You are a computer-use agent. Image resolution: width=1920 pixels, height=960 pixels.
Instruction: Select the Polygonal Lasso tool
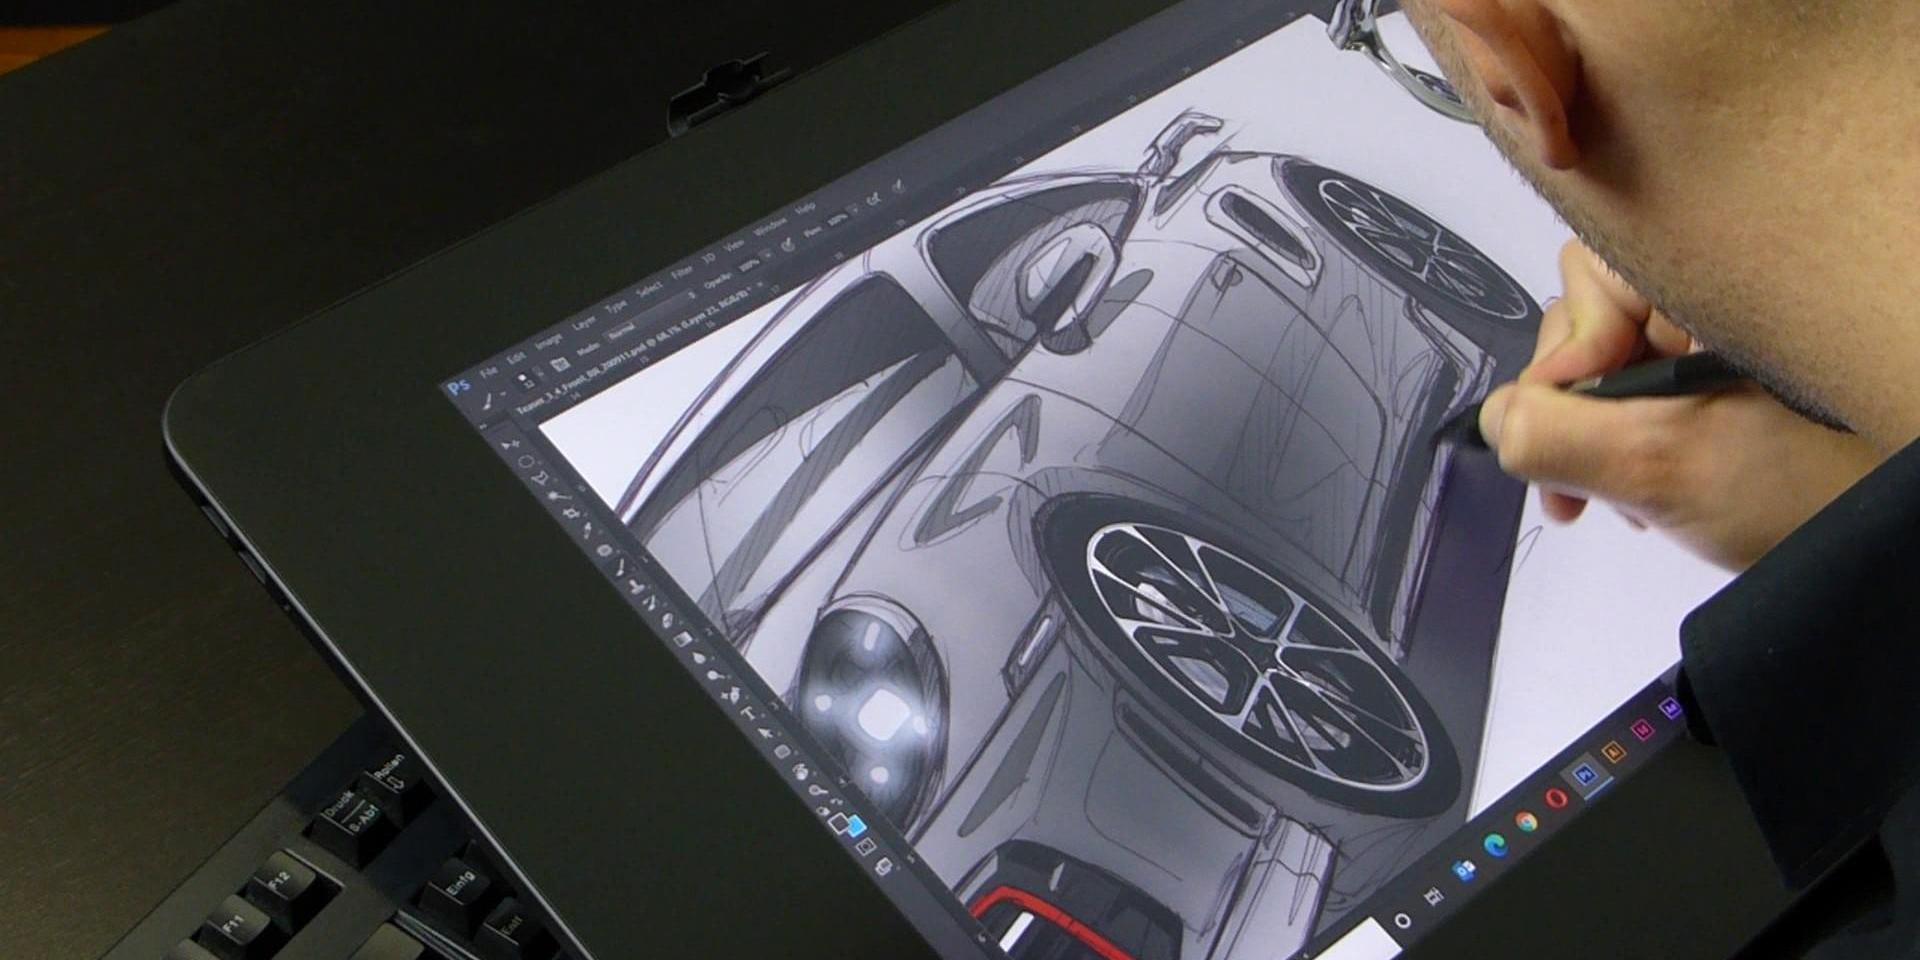click(x=540, y=477)
